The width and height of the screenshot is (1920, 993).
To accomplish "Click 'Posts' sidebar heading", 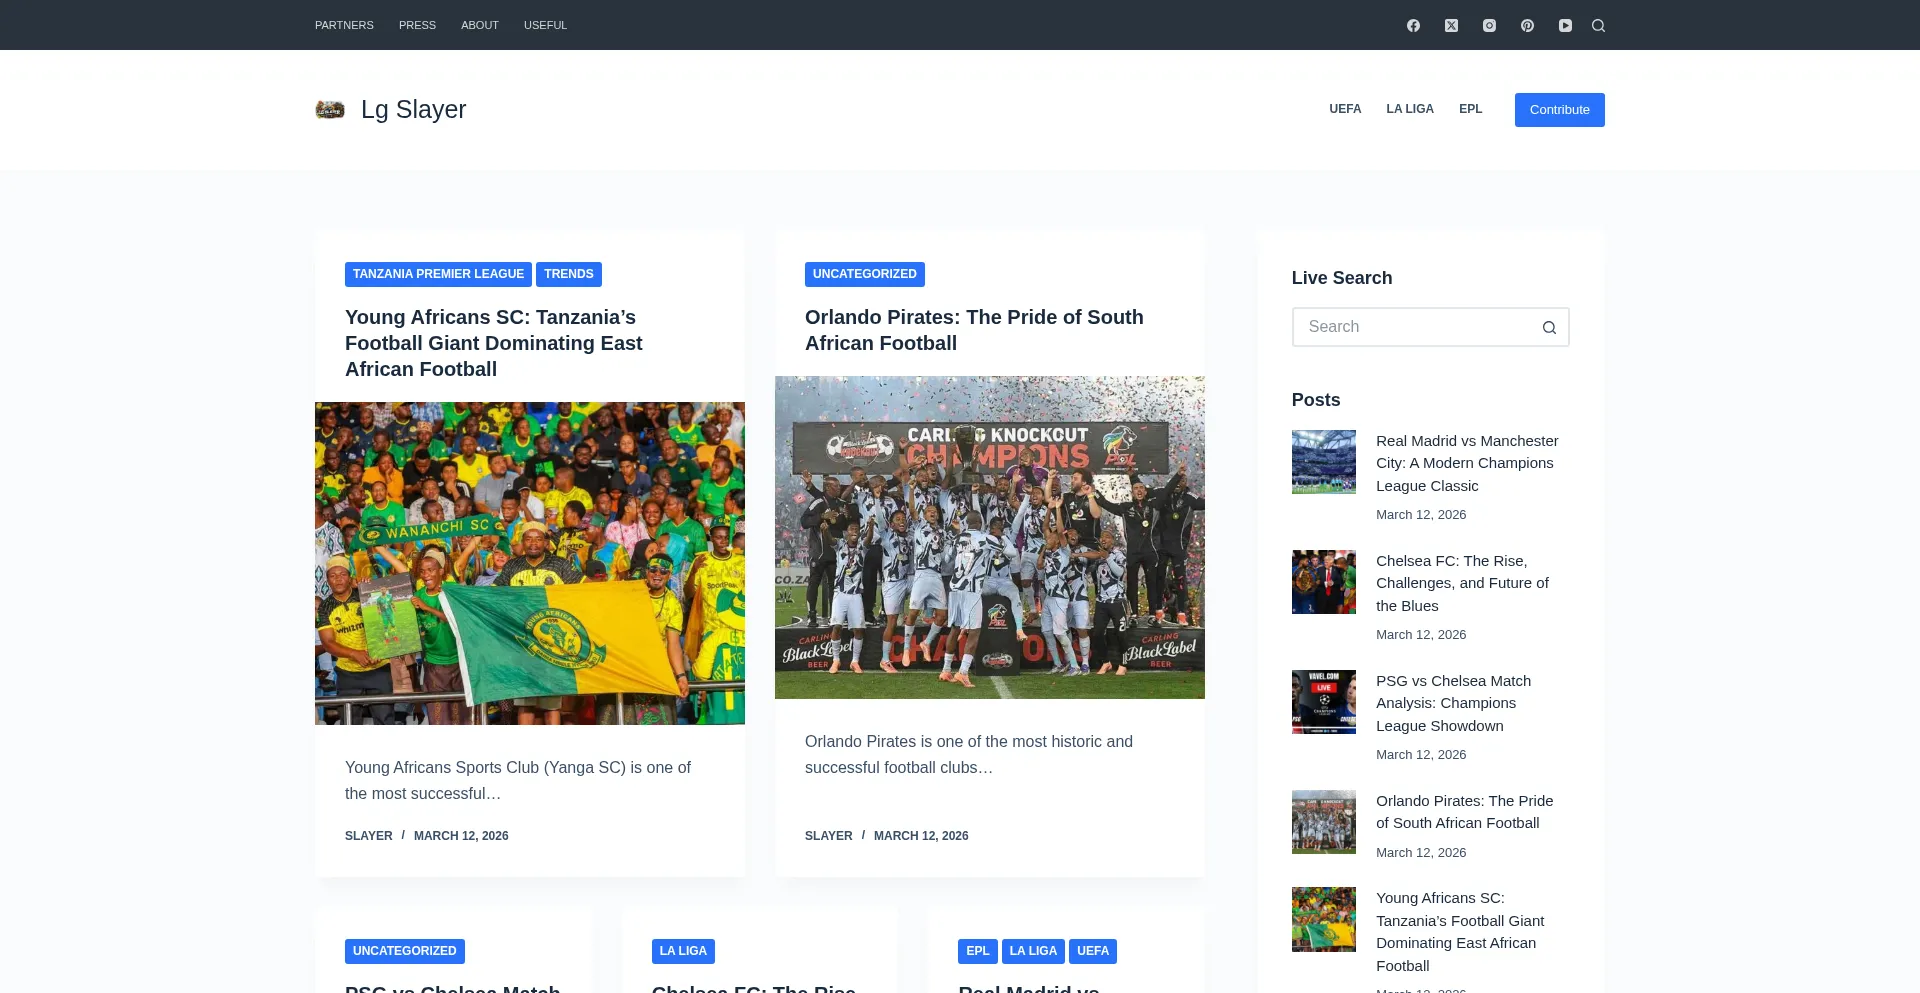I will (1316, 400).
